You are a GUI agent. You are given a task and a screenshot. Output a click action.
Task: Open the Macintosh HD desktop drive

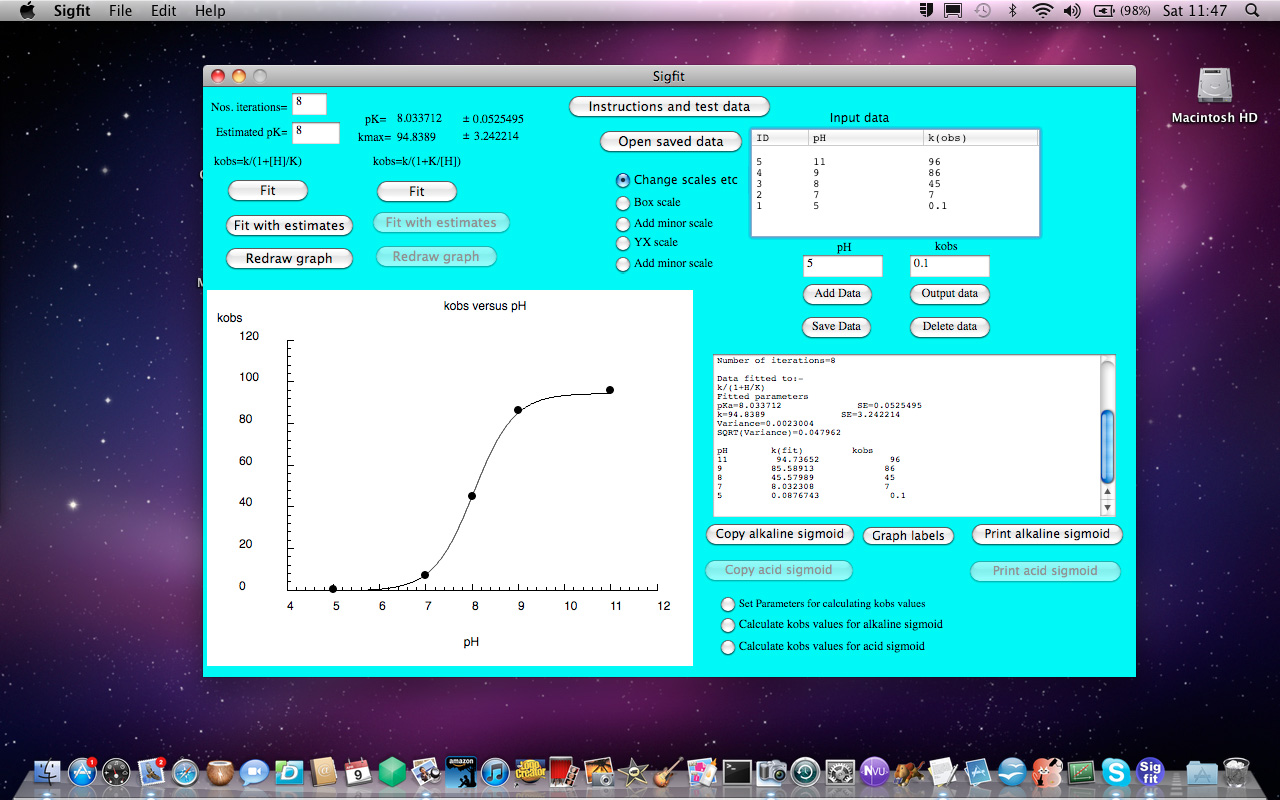(1214, 88)
